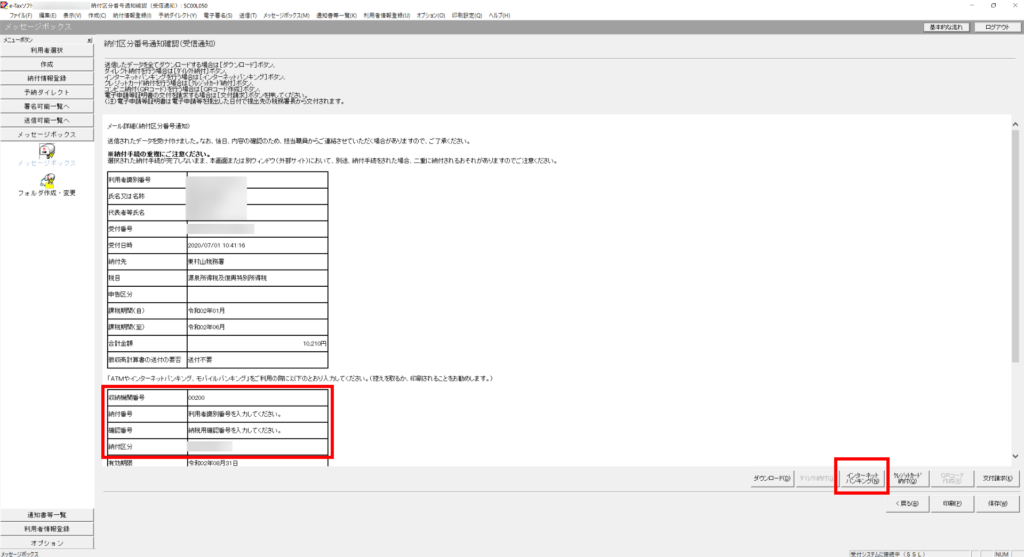
Task: Open the オプション(O) menu in menu bar
Action: click(430, 17)
